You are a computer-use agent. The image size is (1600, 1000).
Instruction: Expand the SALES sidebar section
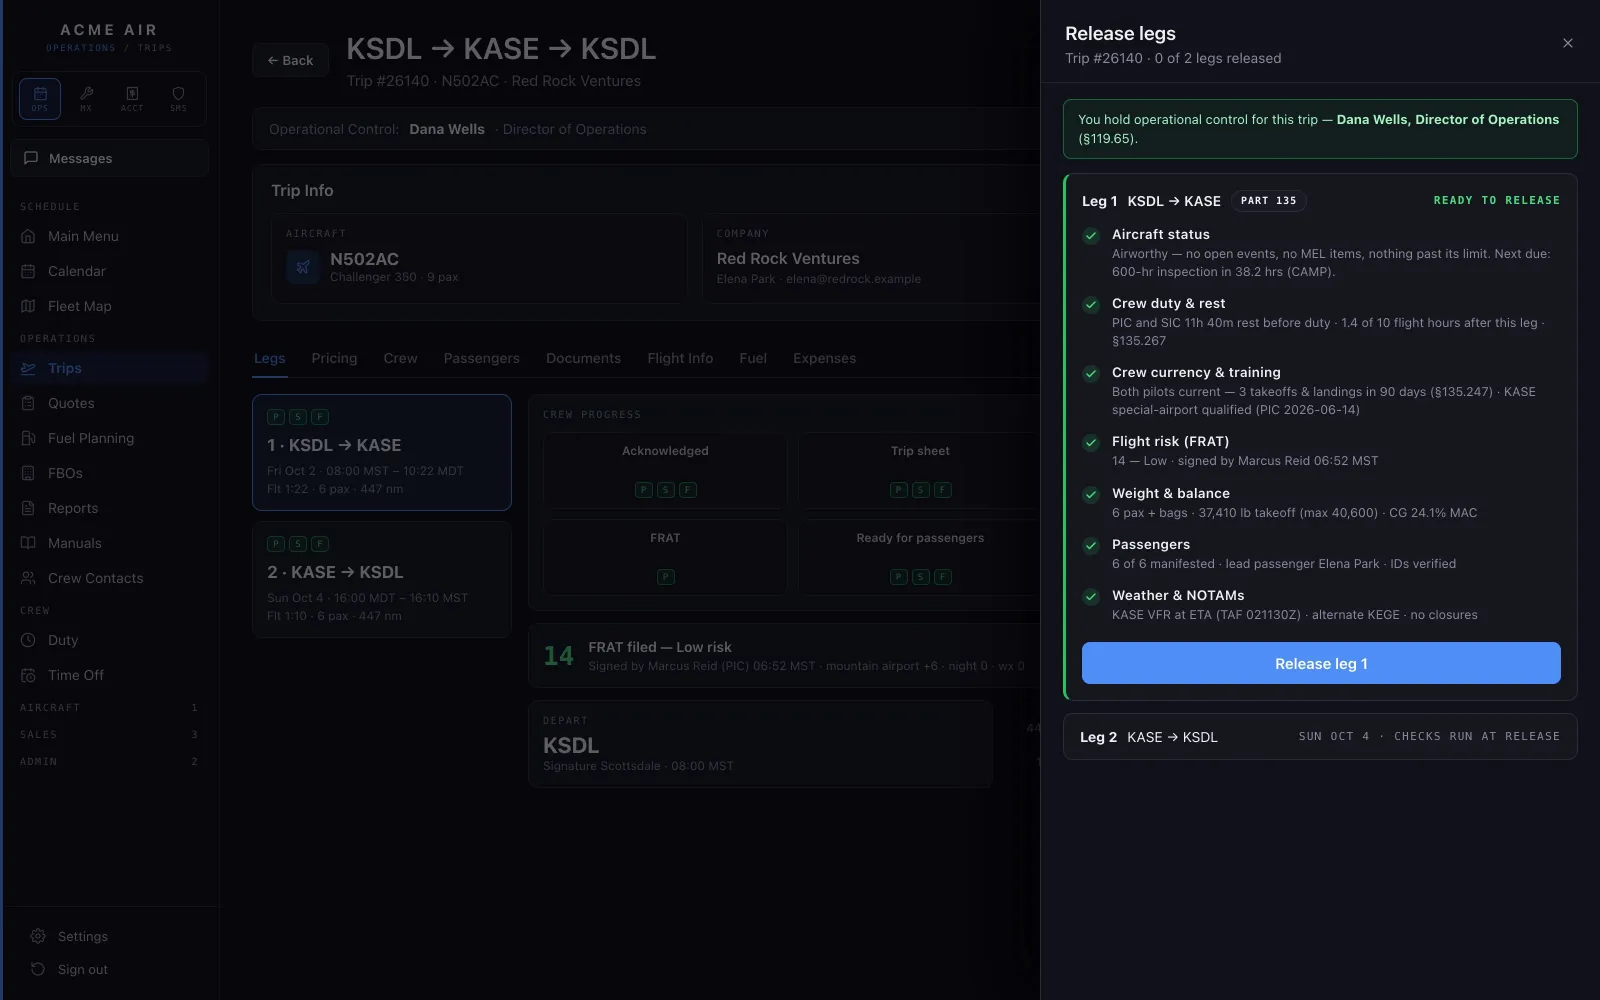[x=110, y=734]
